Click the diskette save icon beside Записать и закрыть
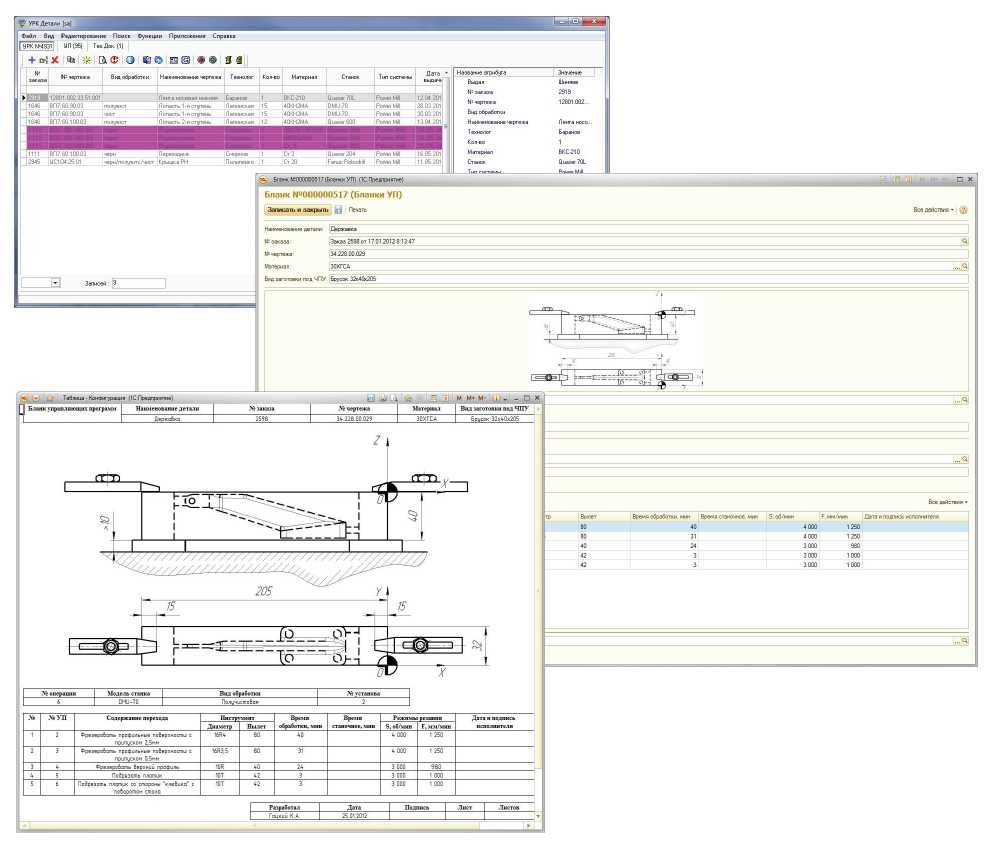Viewport: 988px width, 843px height. tap(338, 210)
